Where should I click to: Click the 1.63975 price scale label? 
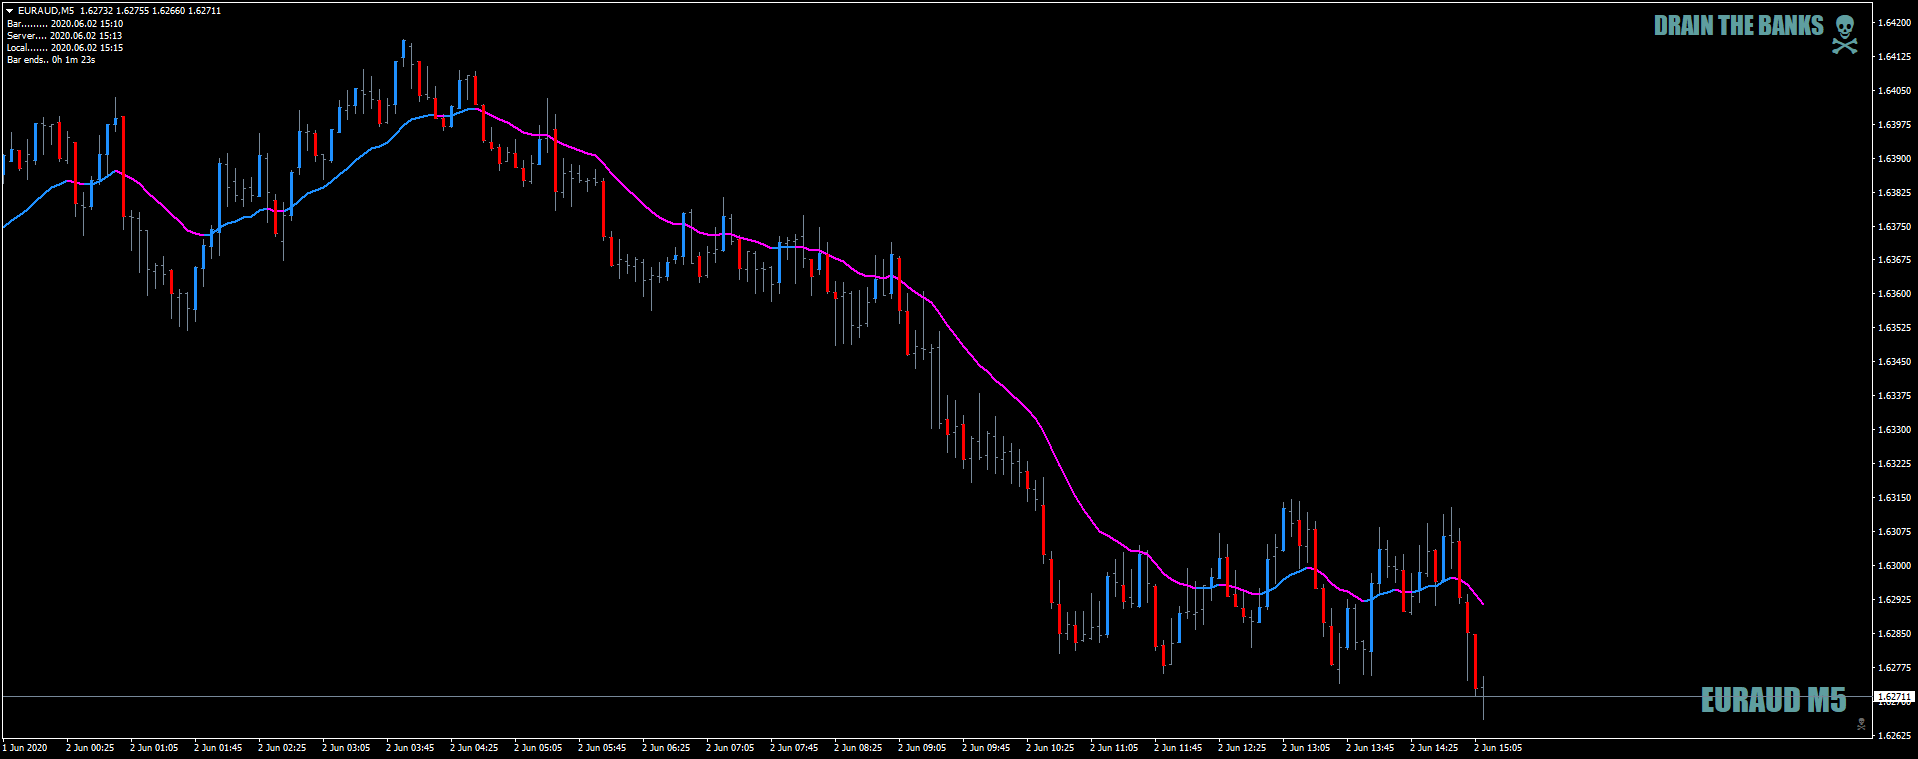click(x=1894, y=124)
